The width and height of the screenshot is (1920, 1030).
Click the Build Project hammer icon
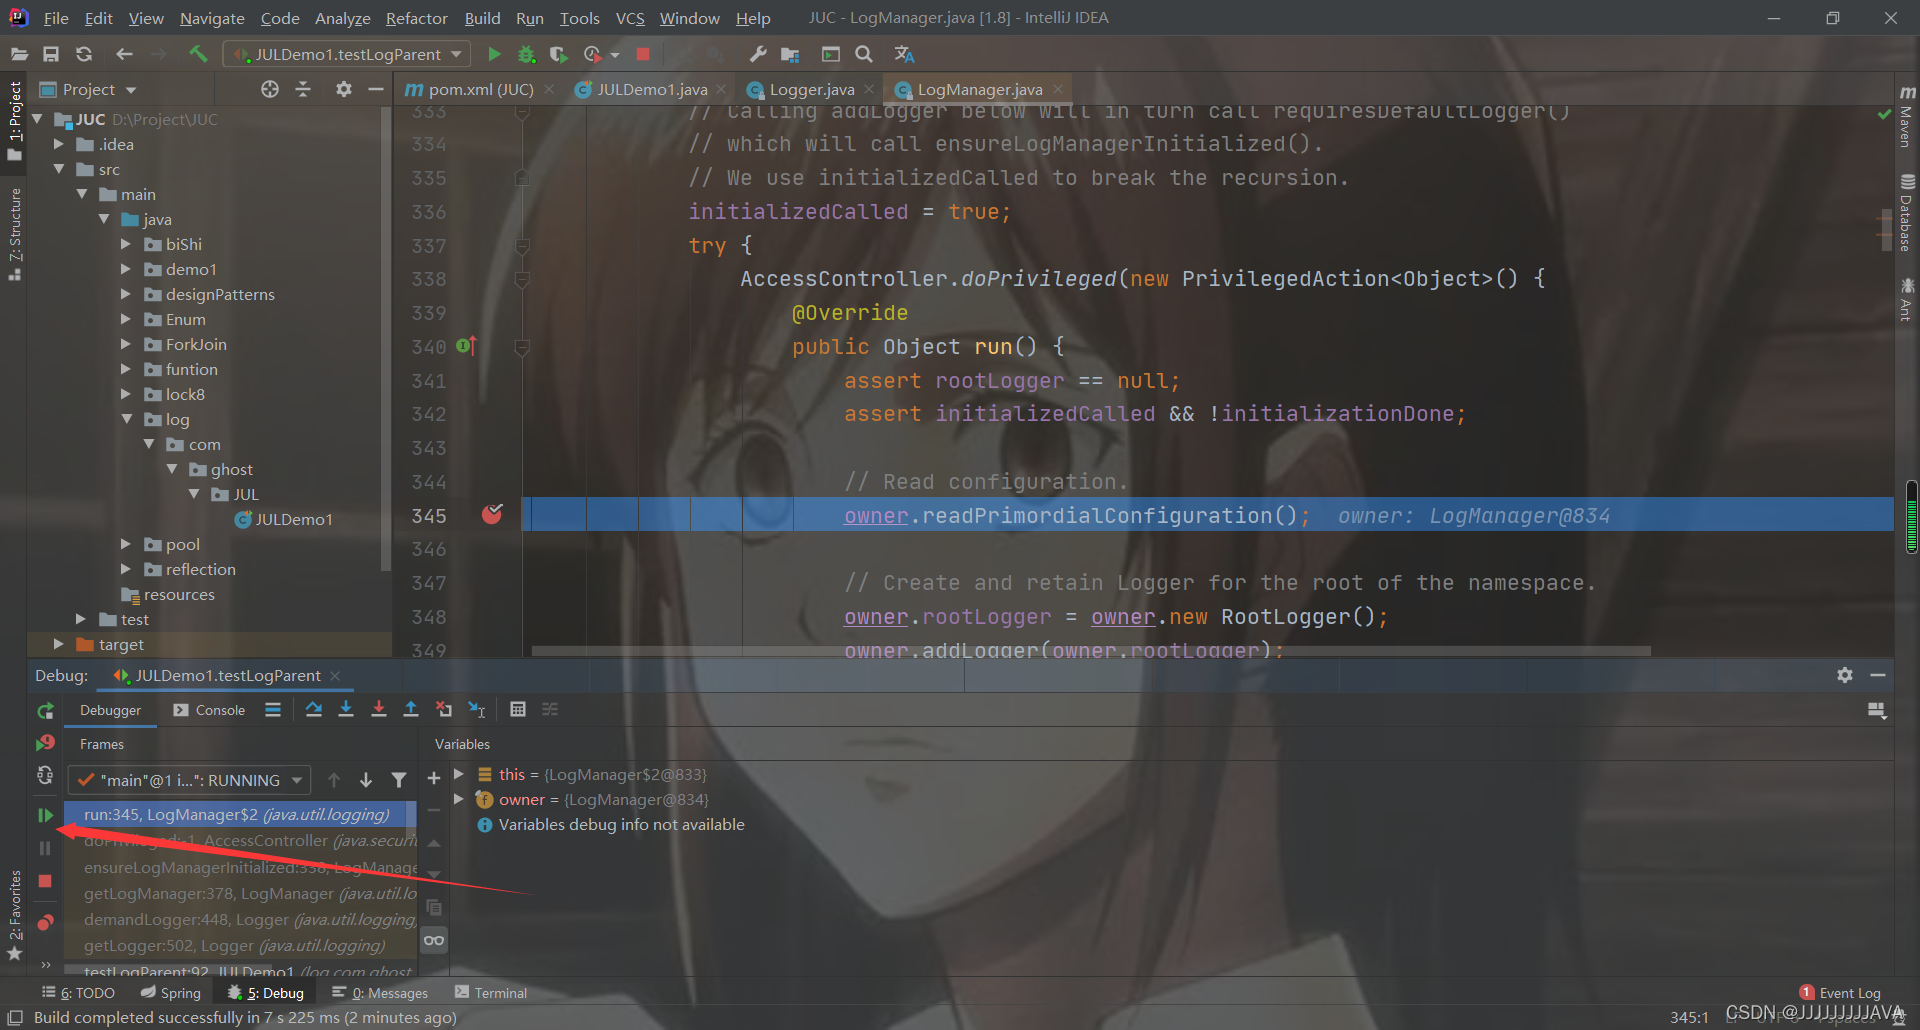tap(198, 54)
